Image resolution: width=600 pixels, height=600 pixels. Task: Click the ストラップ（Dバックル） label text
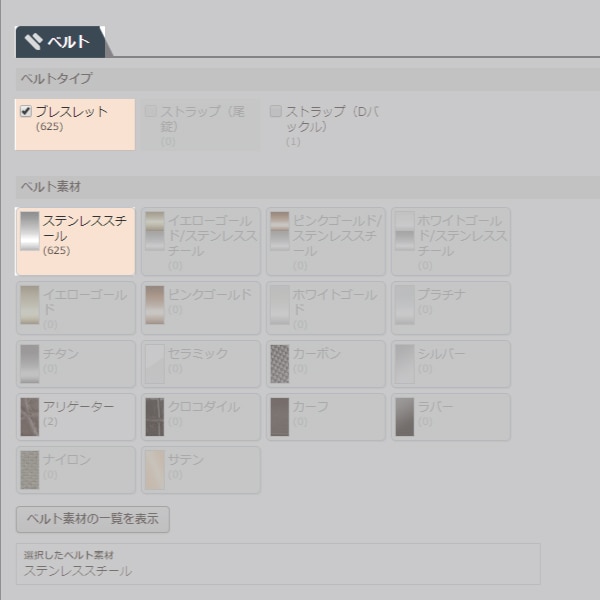point(332,119)
